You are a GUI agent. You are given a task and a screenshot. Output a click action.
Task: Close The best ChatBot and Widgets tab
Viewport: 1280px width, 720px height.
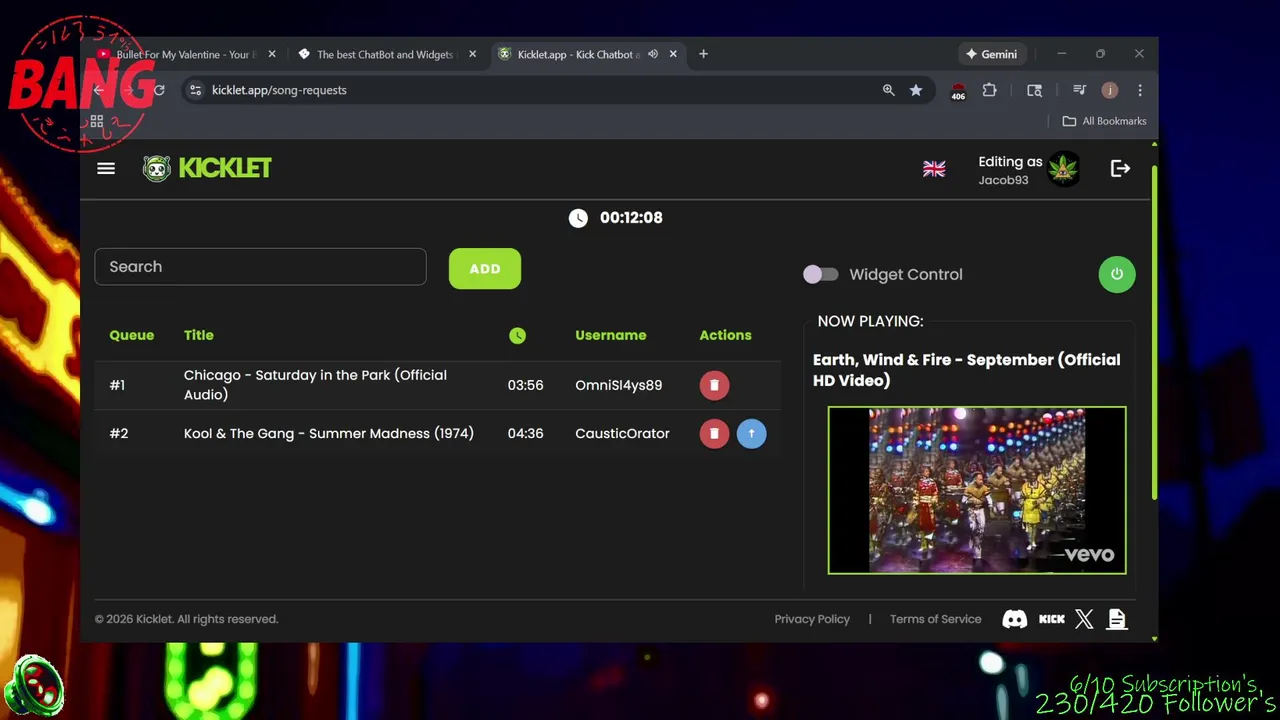click(x=472, y=54)
